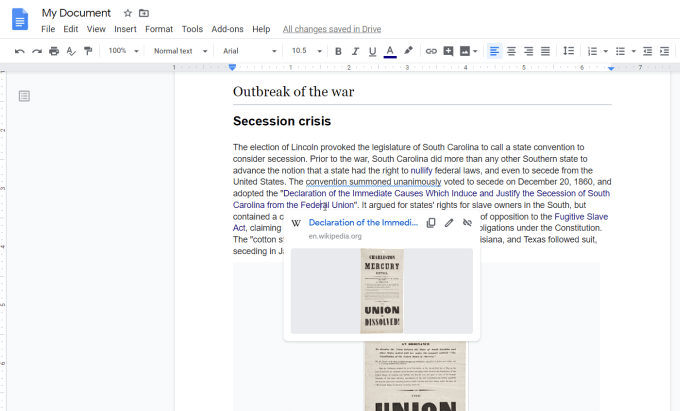Click the left indent ruler marker

232,67
